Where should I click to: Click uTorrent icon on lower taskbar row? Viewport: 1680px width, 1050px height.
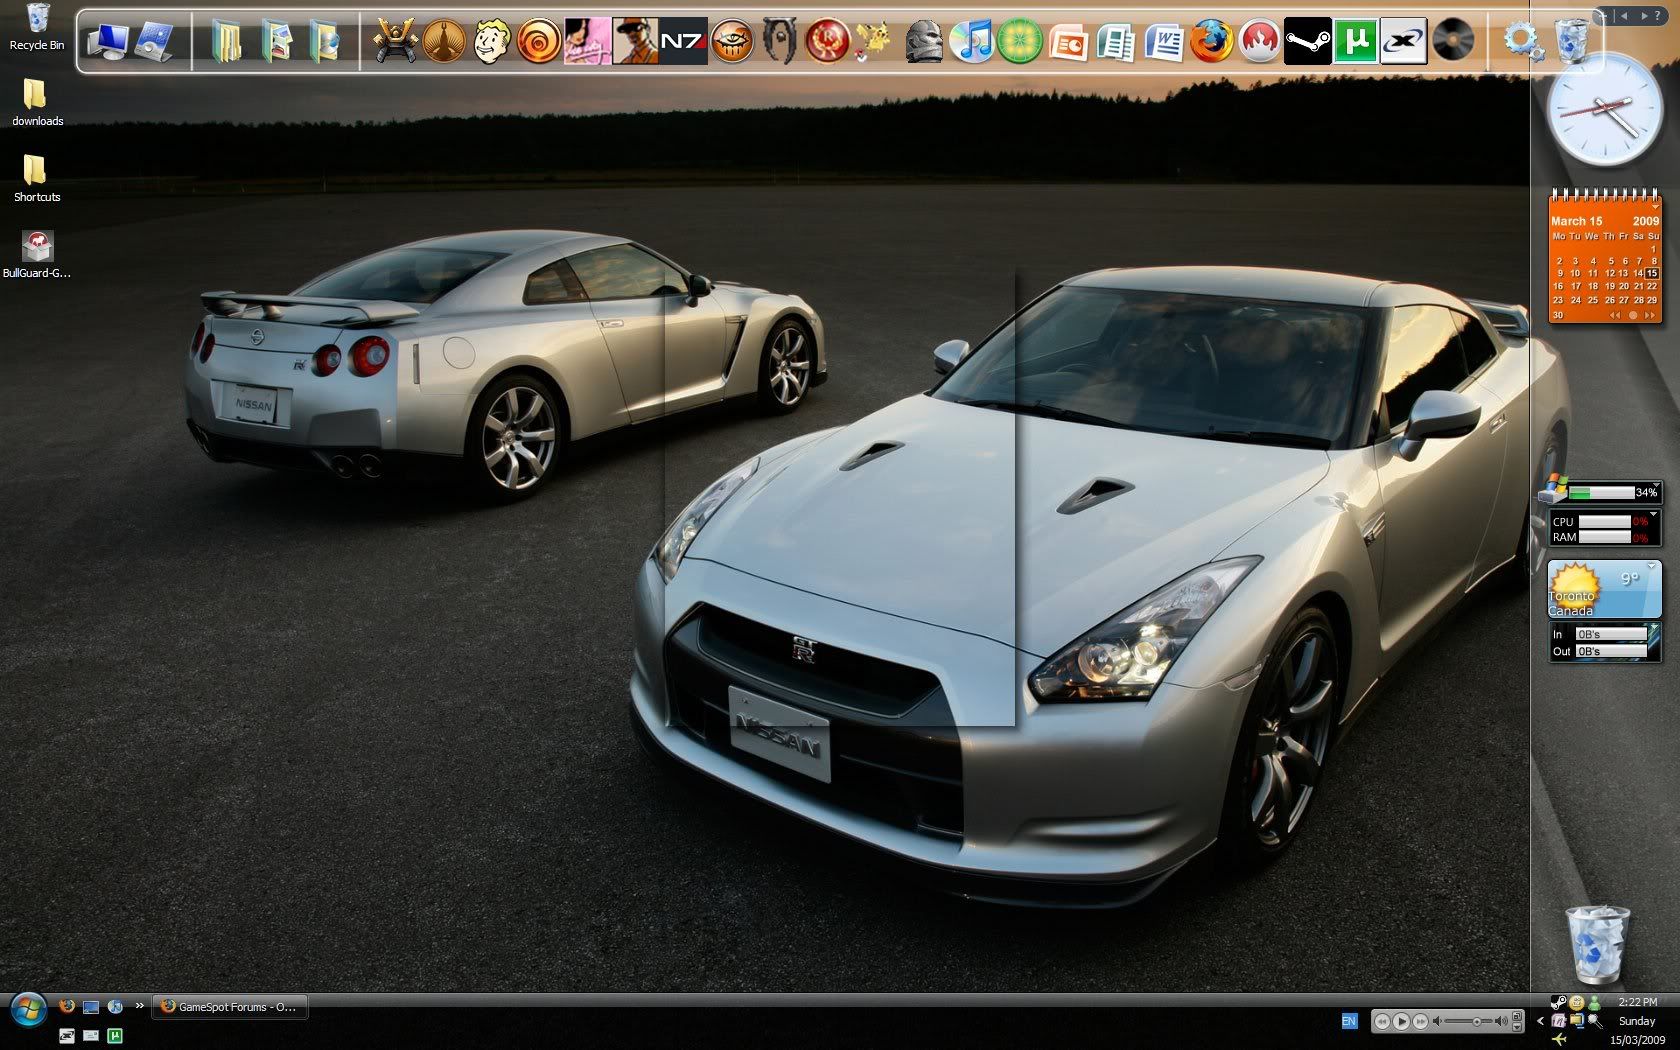(115, 1036)
